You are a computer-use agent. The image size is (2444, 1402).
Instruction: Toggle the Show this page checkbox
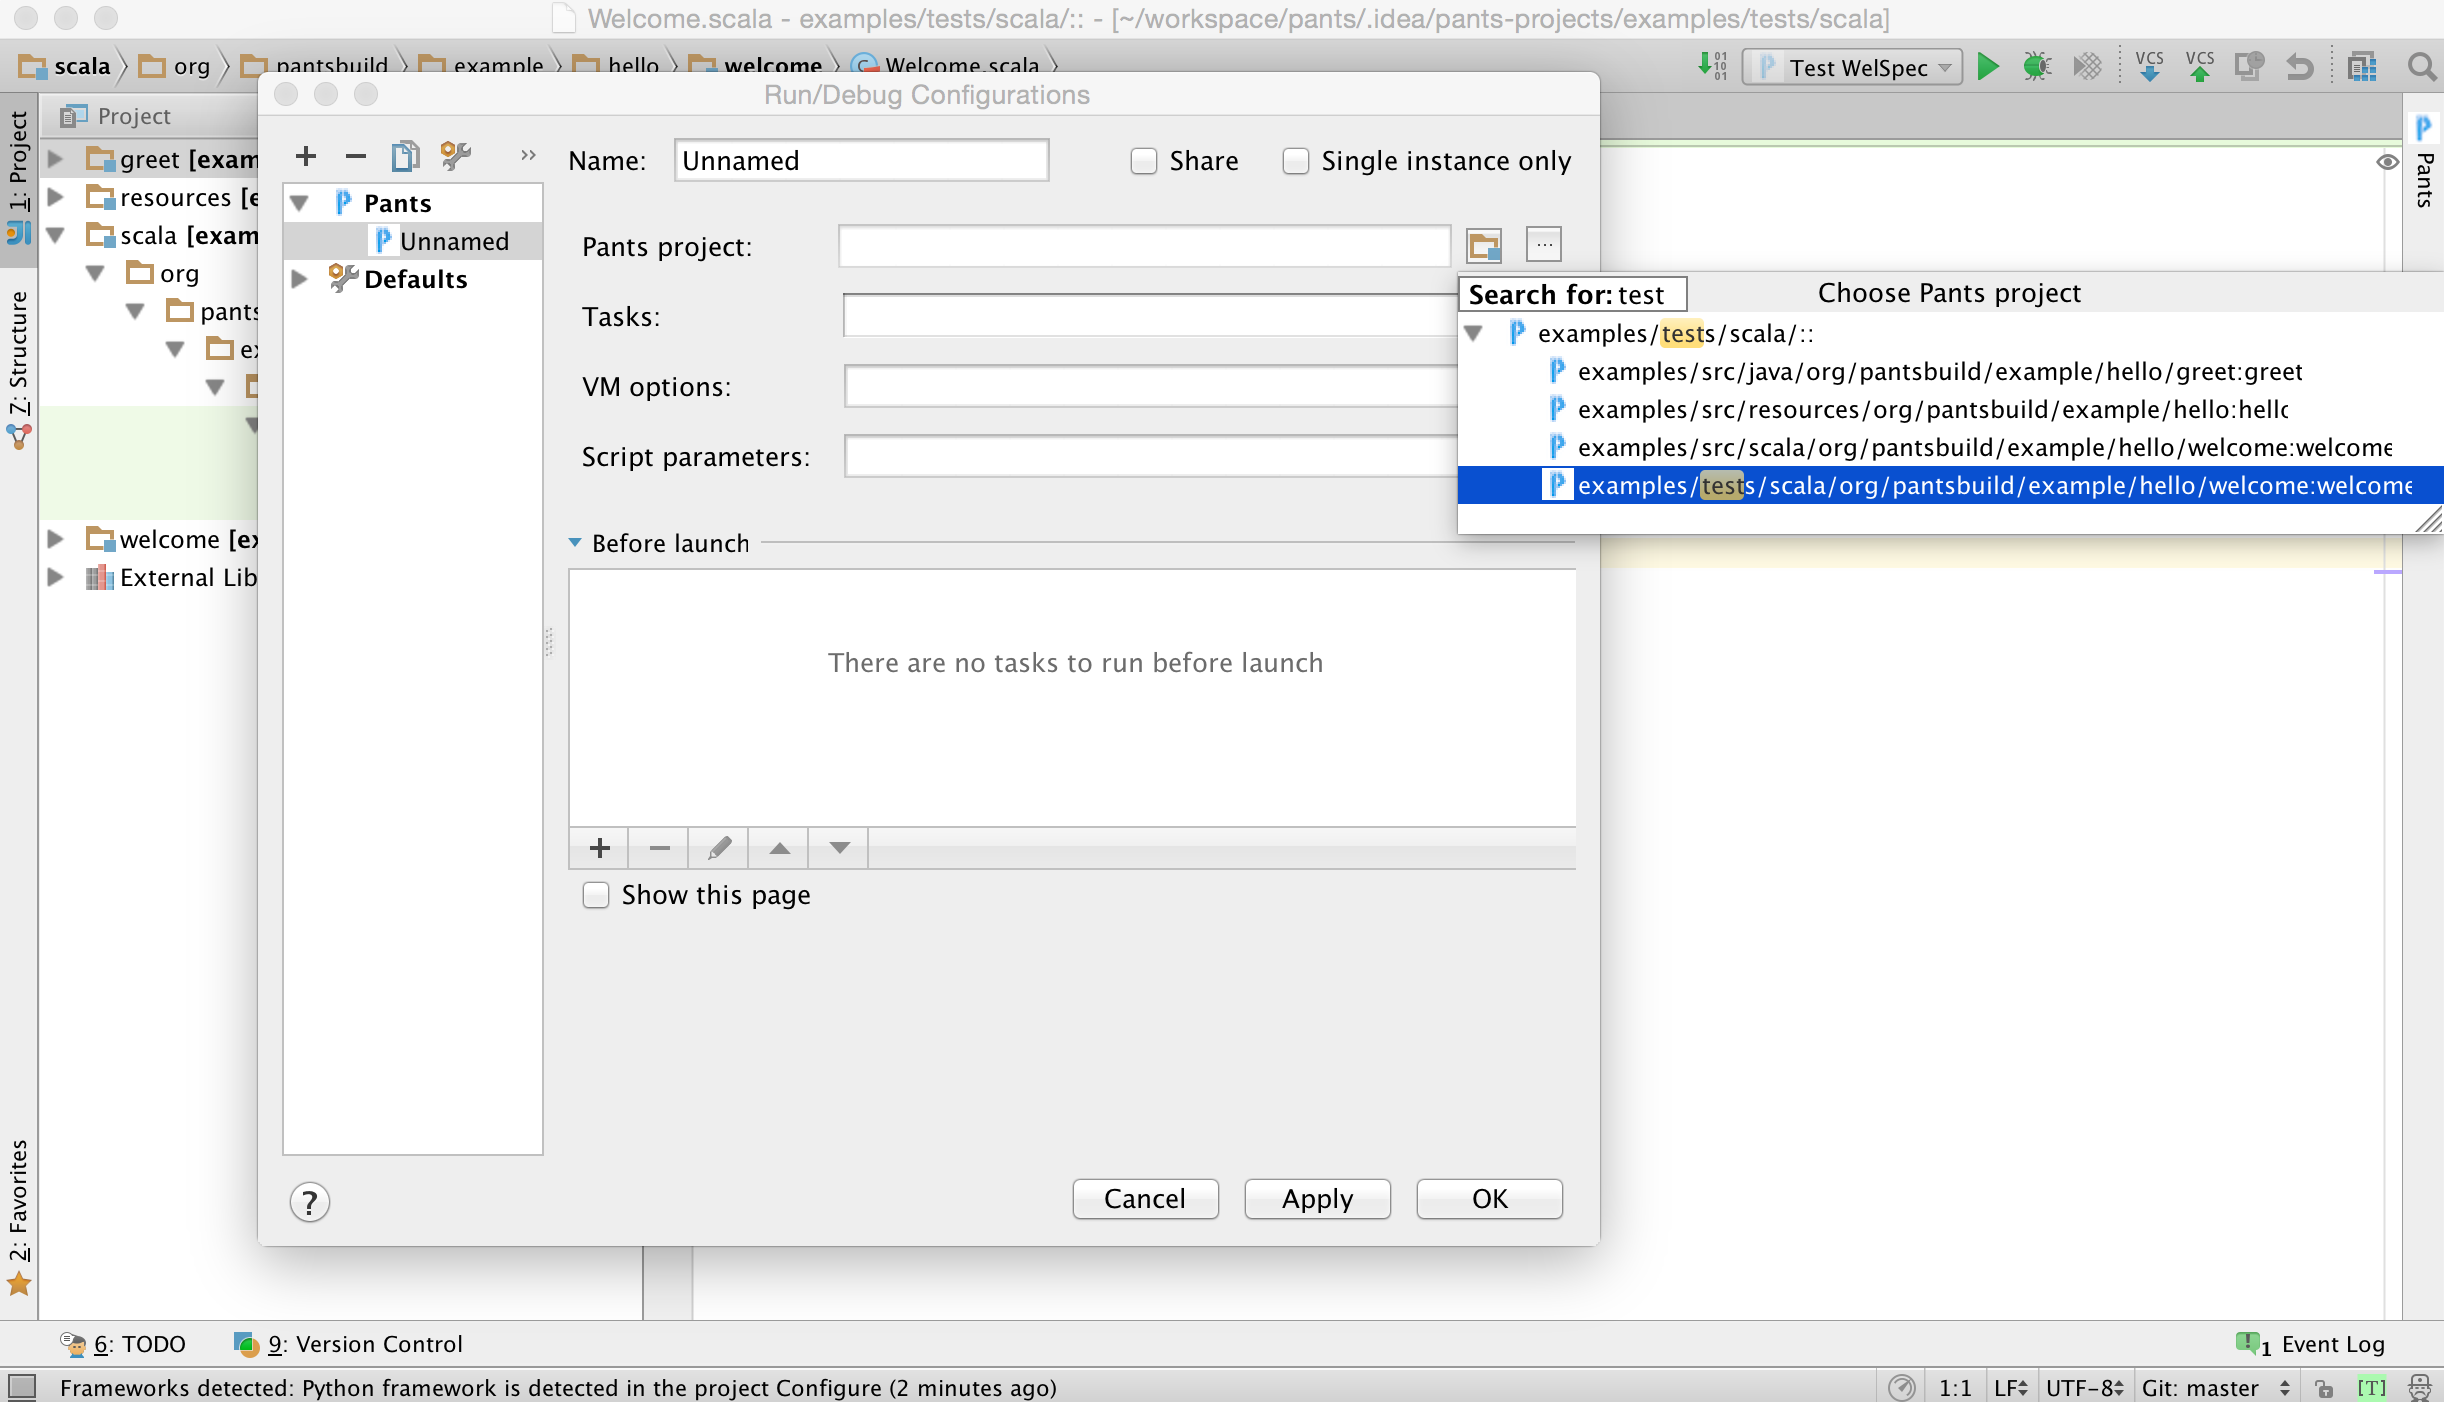(x=596, y=895)
